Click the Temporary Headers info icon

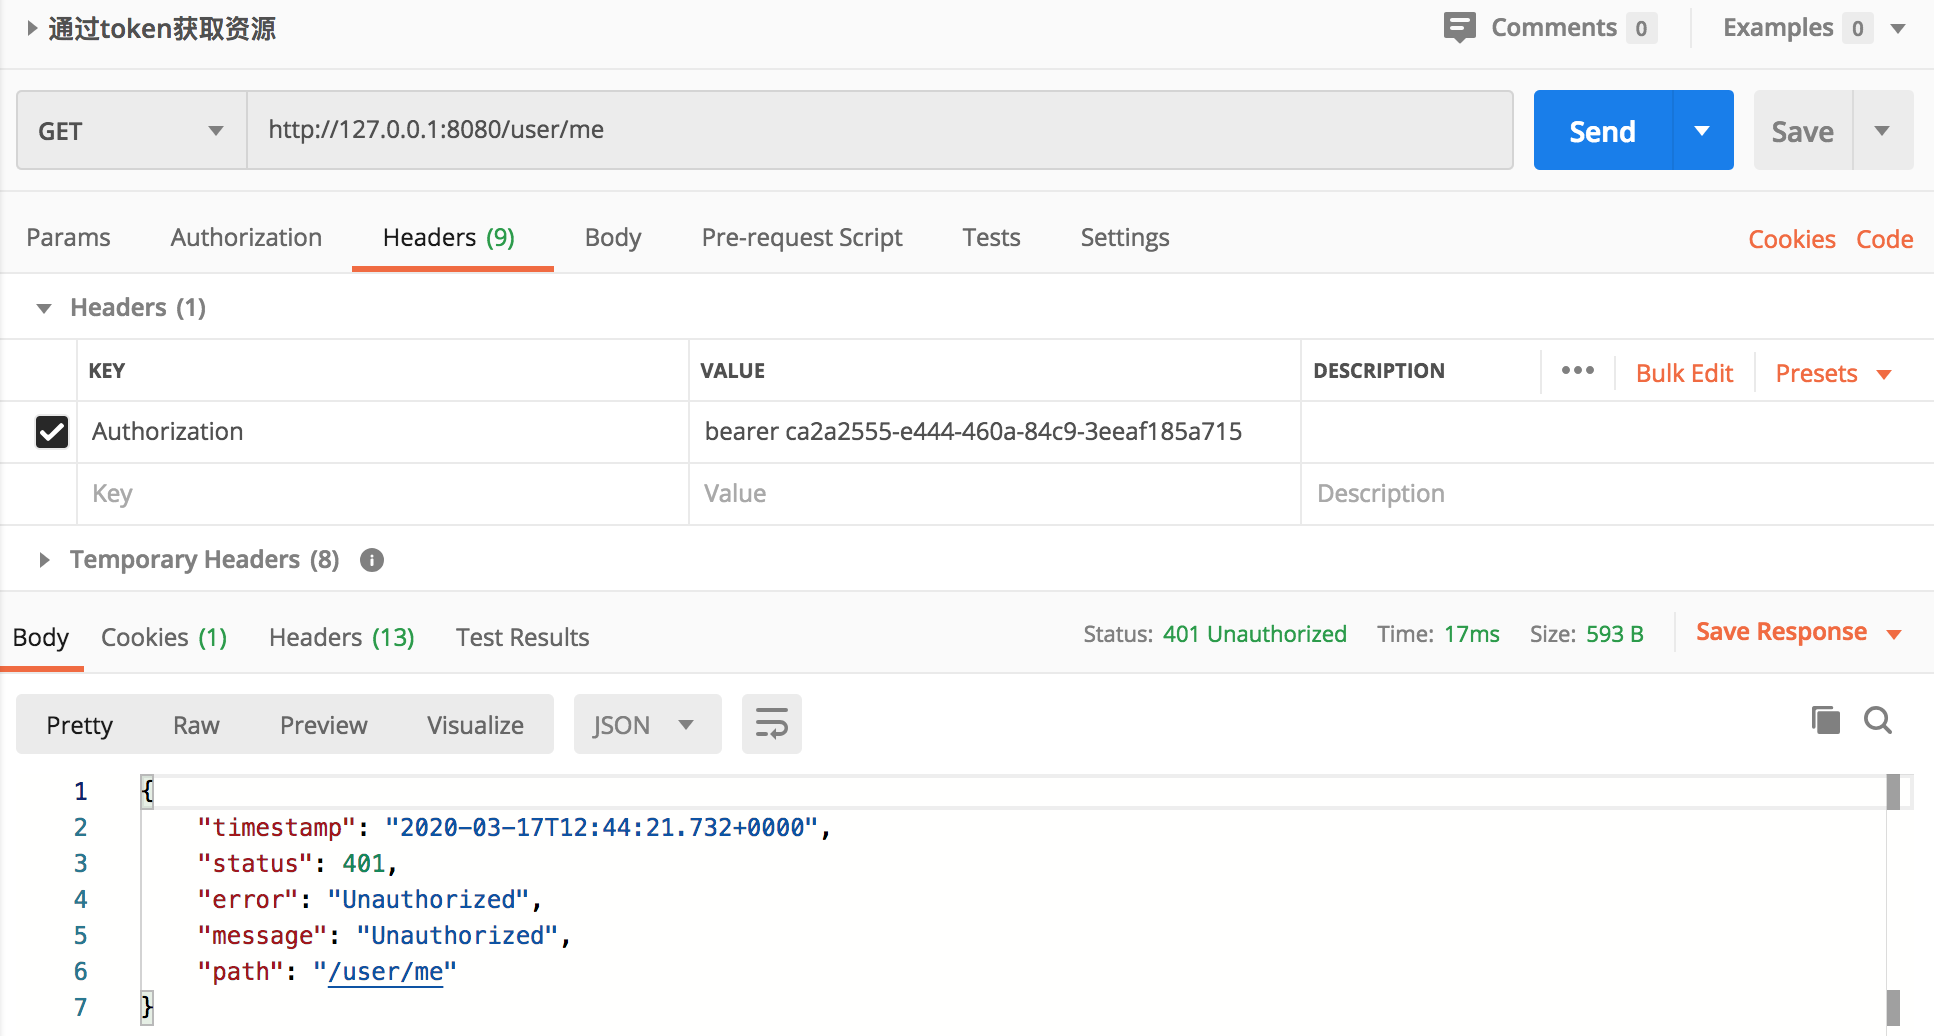pyautogui.click(x=372, y=560)
